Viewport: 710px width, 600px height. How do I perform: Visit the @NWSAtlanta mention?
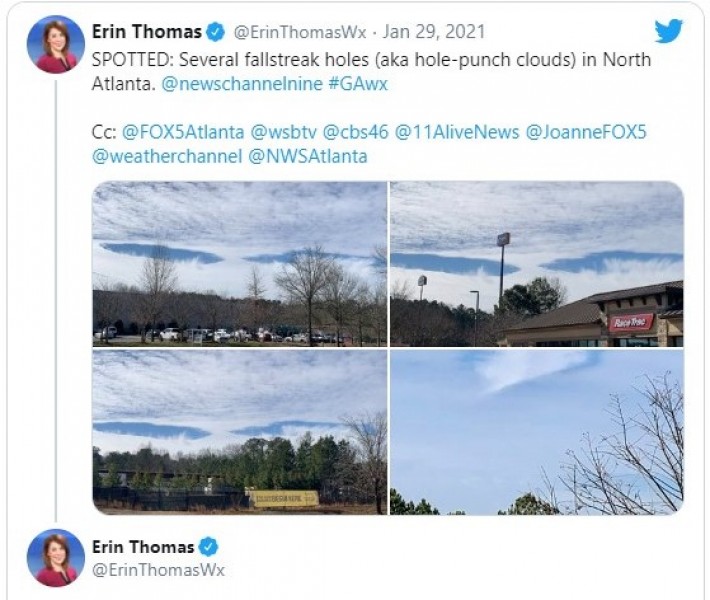tap(308, 156)
